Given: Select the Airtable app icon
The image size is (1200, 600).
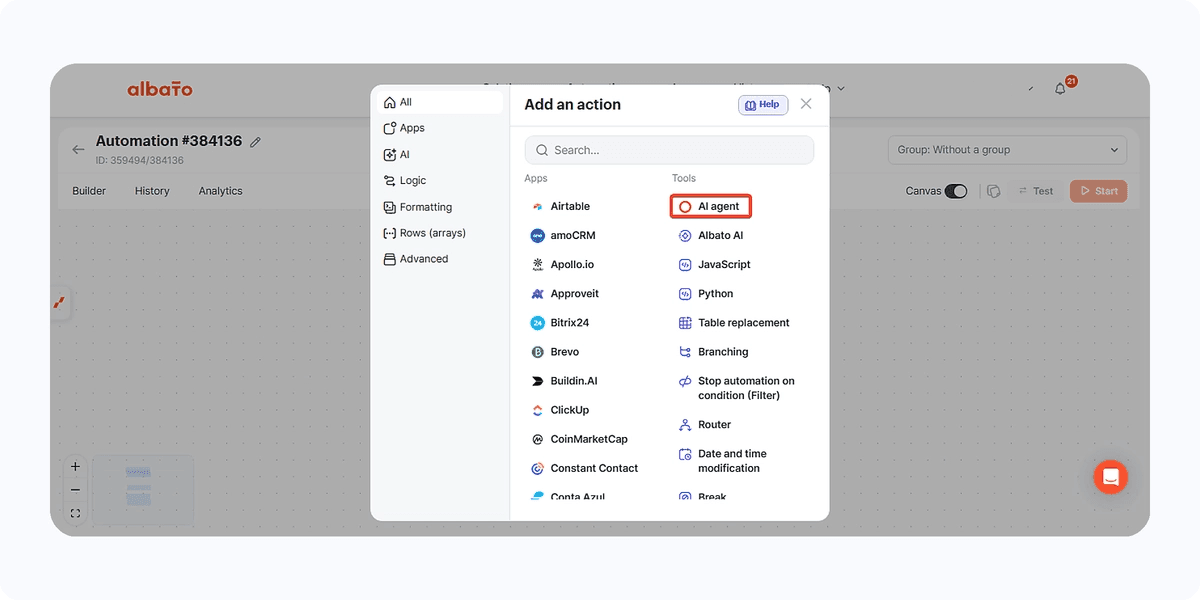Looking at the screenshot, I should click(538, 207).
